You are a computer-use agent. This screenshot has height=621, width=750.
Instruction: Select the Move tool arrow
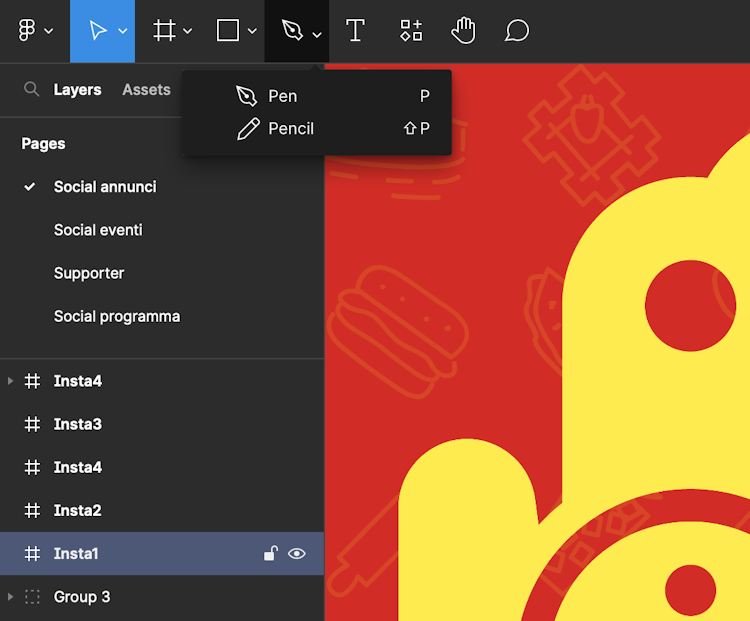(x=98, y=31)
